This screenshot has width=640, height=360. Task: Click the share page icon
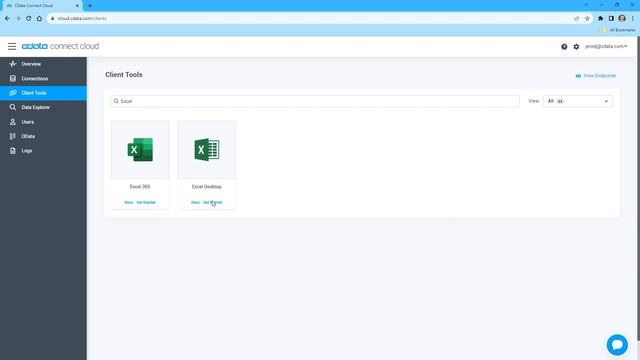576,18
